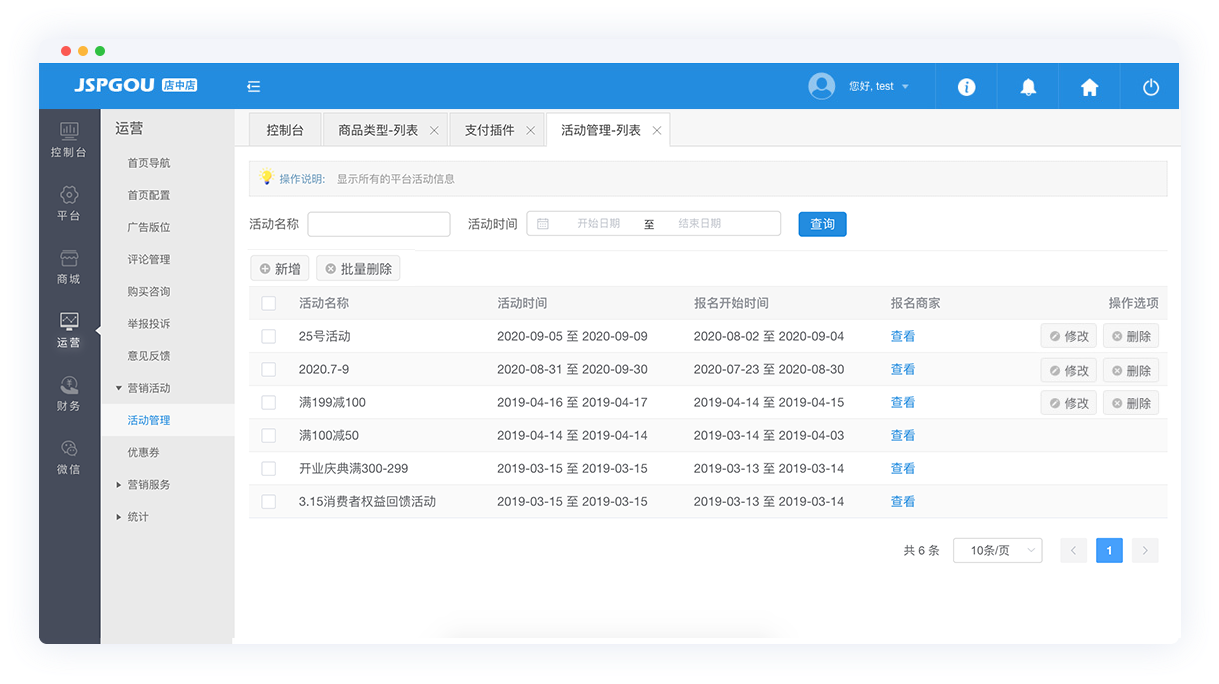Open the 10条/页 page size dropdown
This screenshot has width=1219, height=684.
point(997,550)
